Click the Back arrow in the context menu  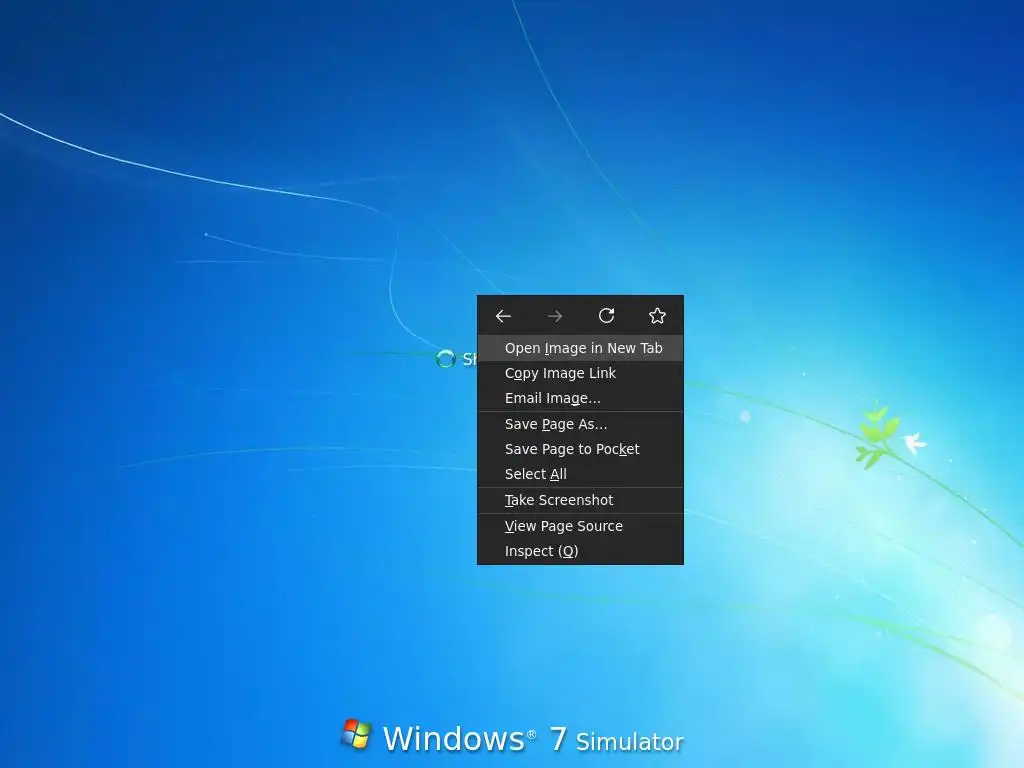tap(503, 316)
